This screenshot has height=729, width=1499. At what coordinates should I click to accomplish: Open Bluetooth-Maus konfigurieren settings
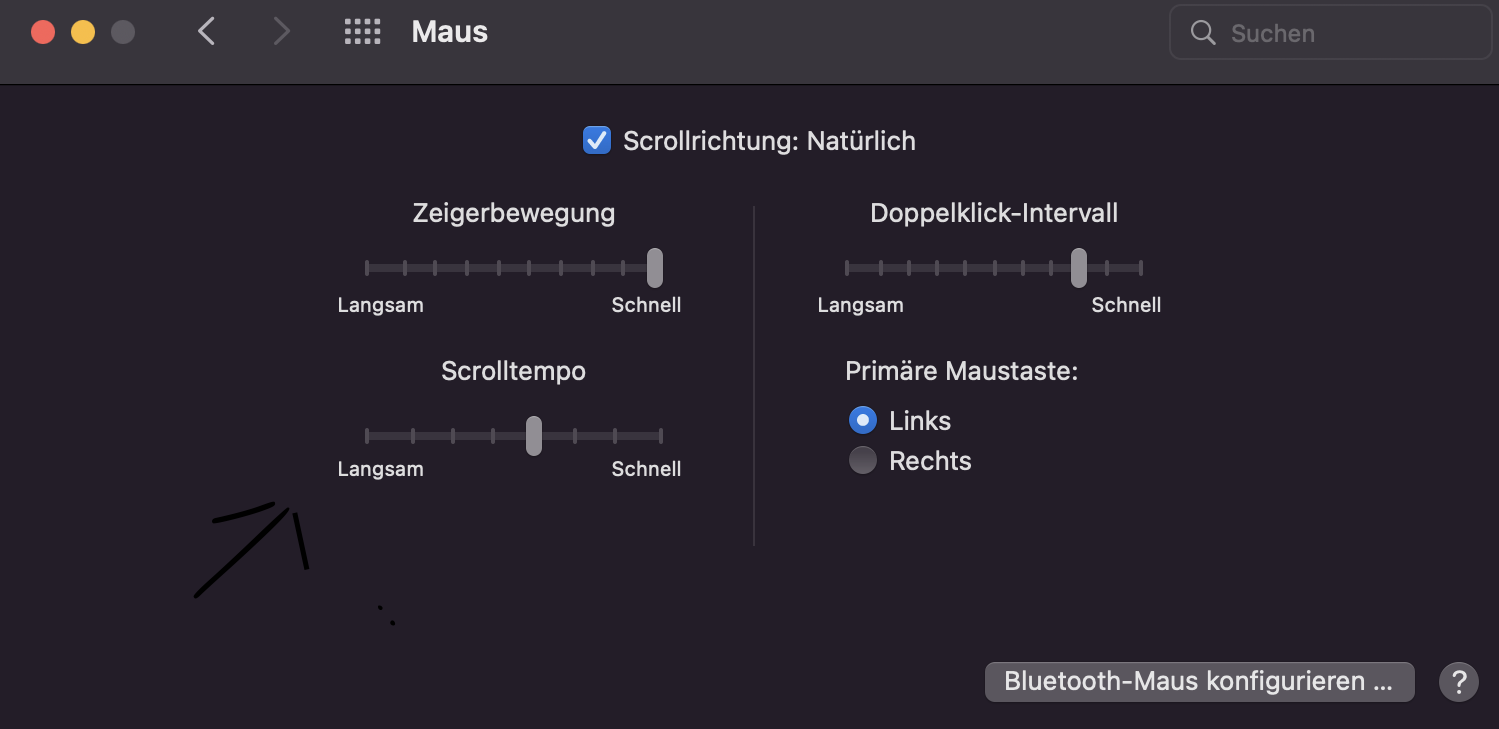[x=1199, y=682]
